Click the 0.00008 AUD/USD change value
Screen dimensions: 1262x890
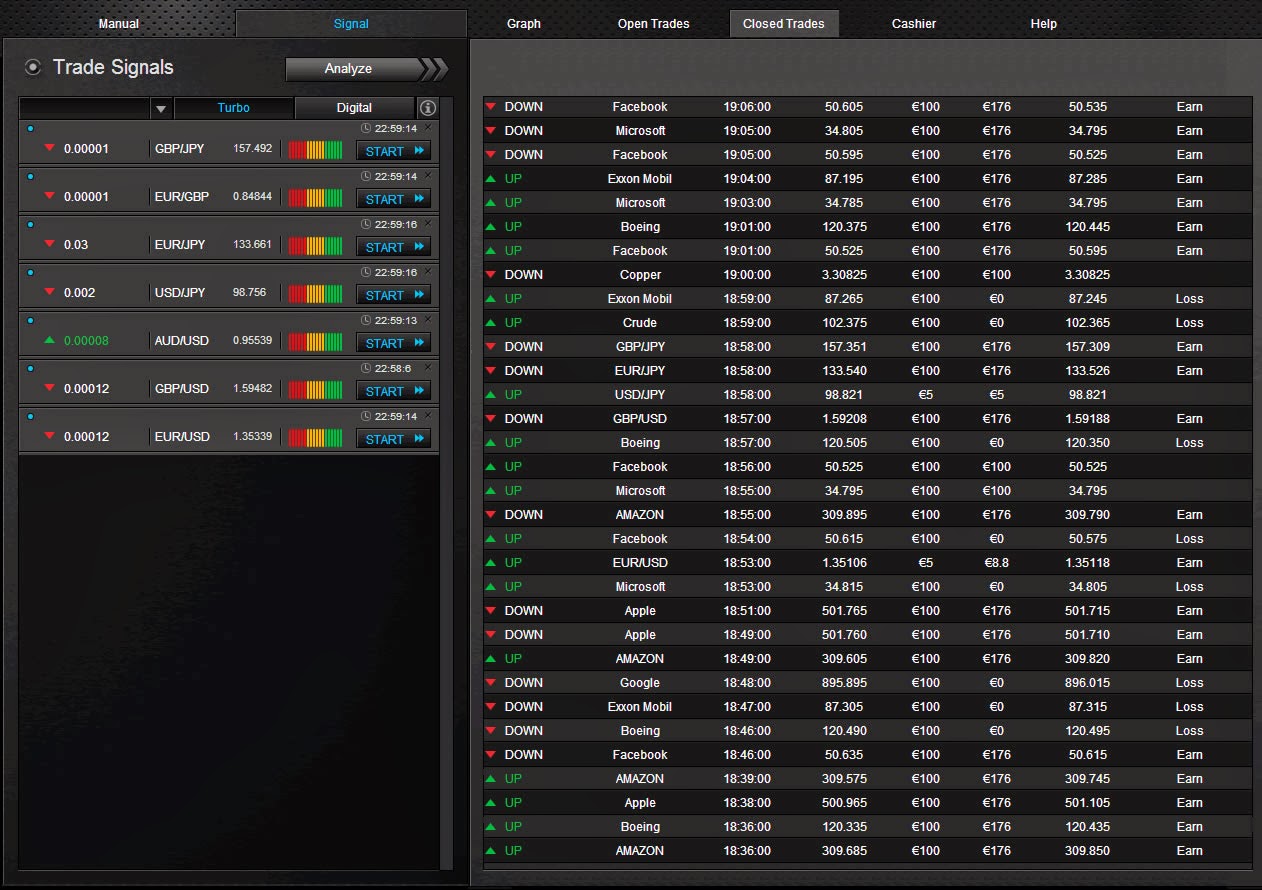[86, 341]
